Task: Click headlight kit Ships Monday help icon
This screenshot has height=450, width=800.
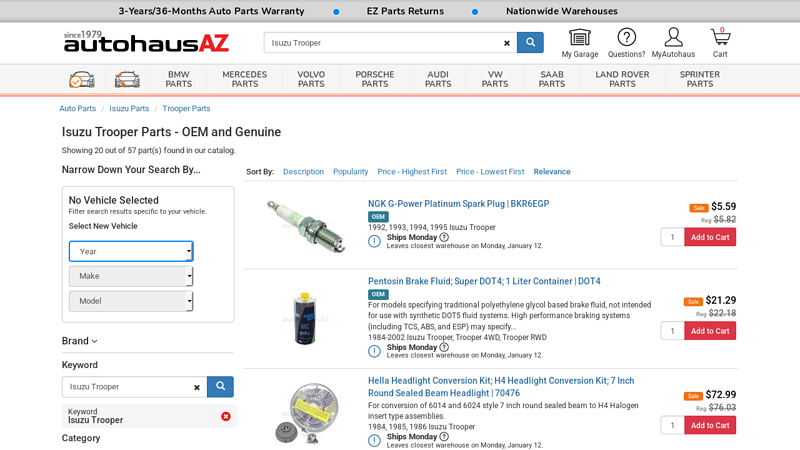Action: pos(444,437)
